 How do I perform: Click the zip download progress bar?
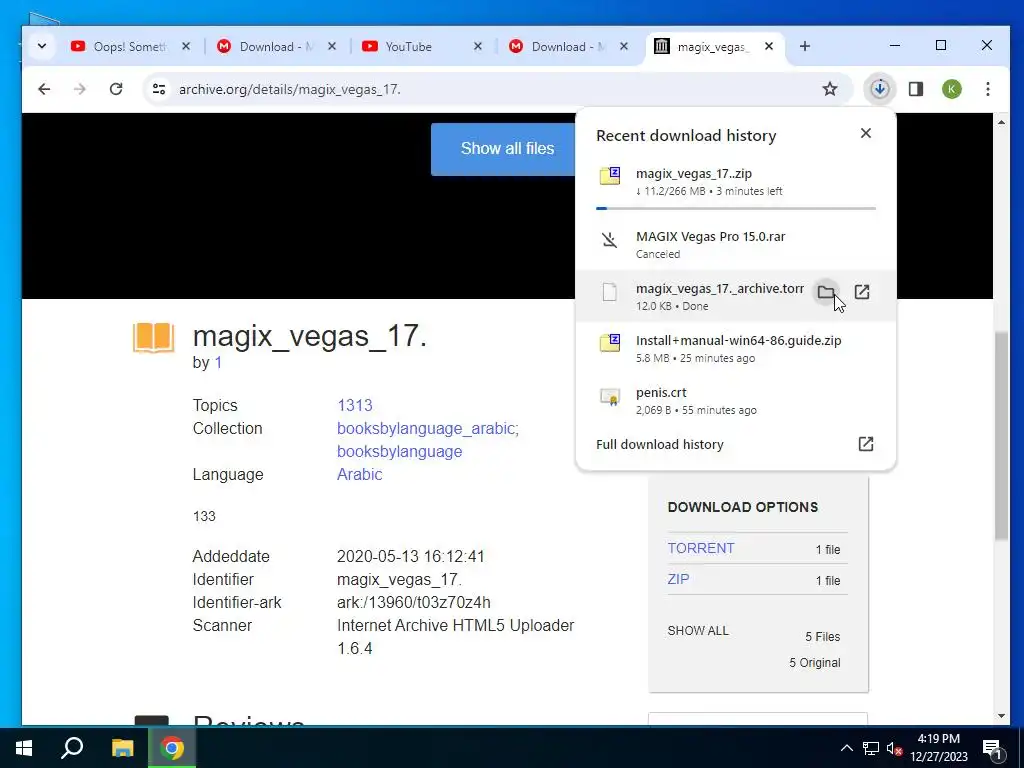[736, 208]
